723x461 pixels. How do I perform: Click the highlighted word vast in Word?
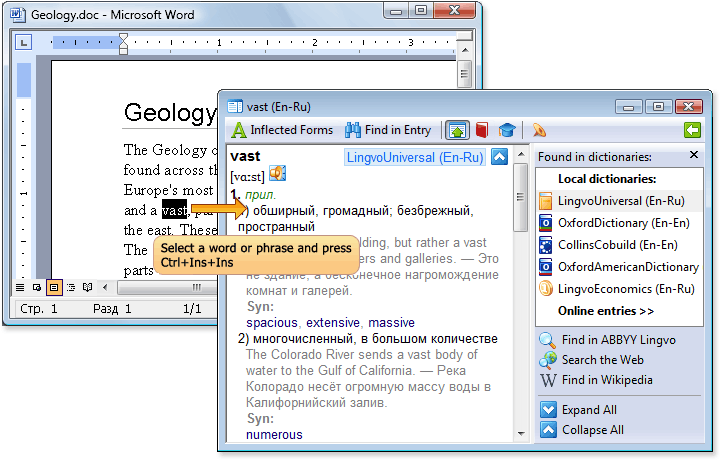pyautogui.click(x=174, y=210)
